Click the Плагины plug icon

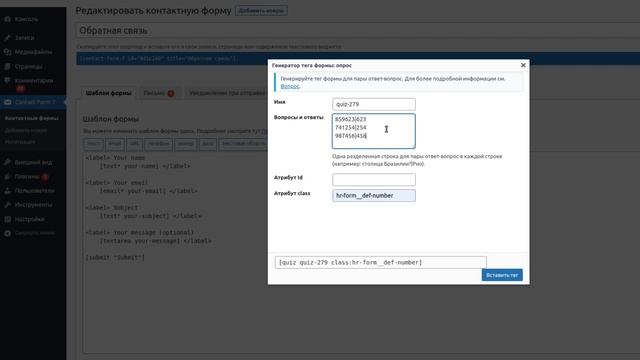7,176
